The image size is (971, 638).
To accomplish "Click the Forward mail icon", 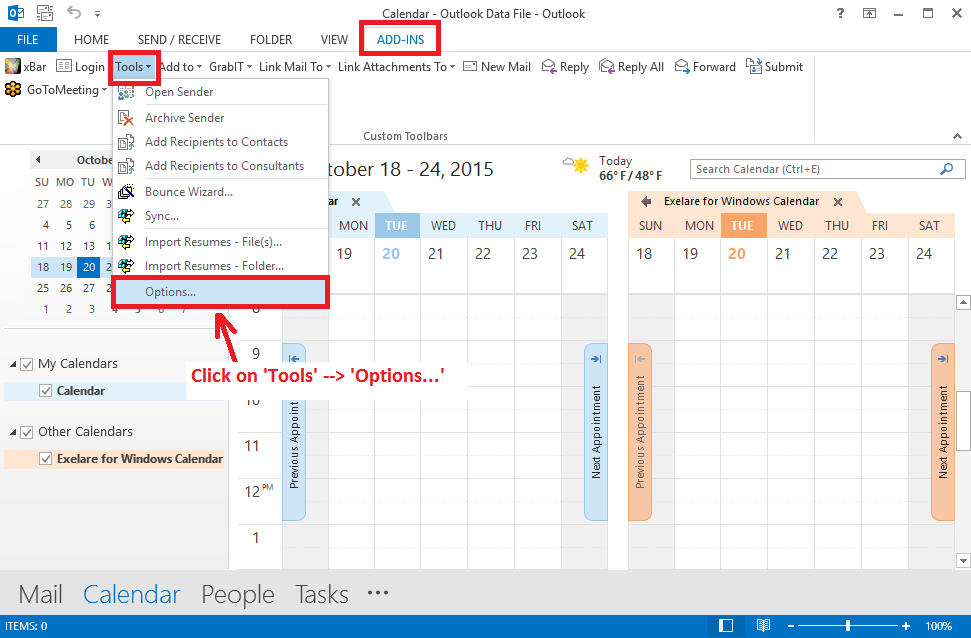I will [682, 66].
